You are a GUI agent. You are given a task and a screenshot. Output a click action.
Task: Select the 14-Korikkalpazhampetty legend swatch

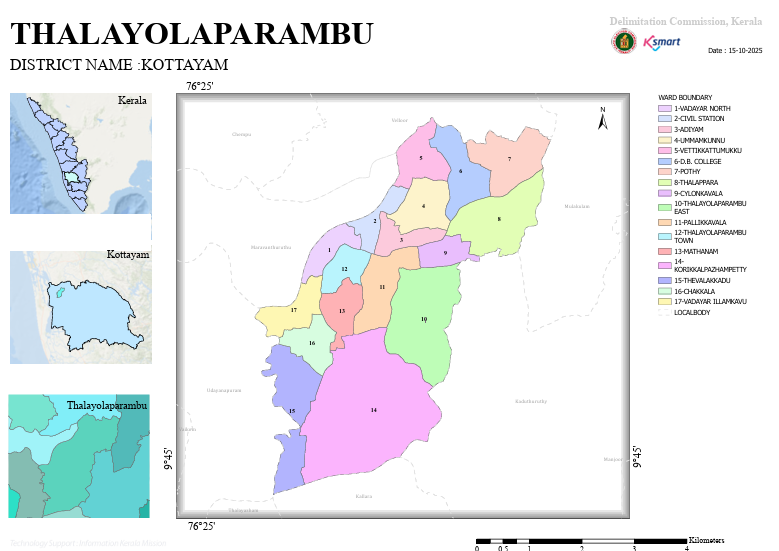[665, 265]
